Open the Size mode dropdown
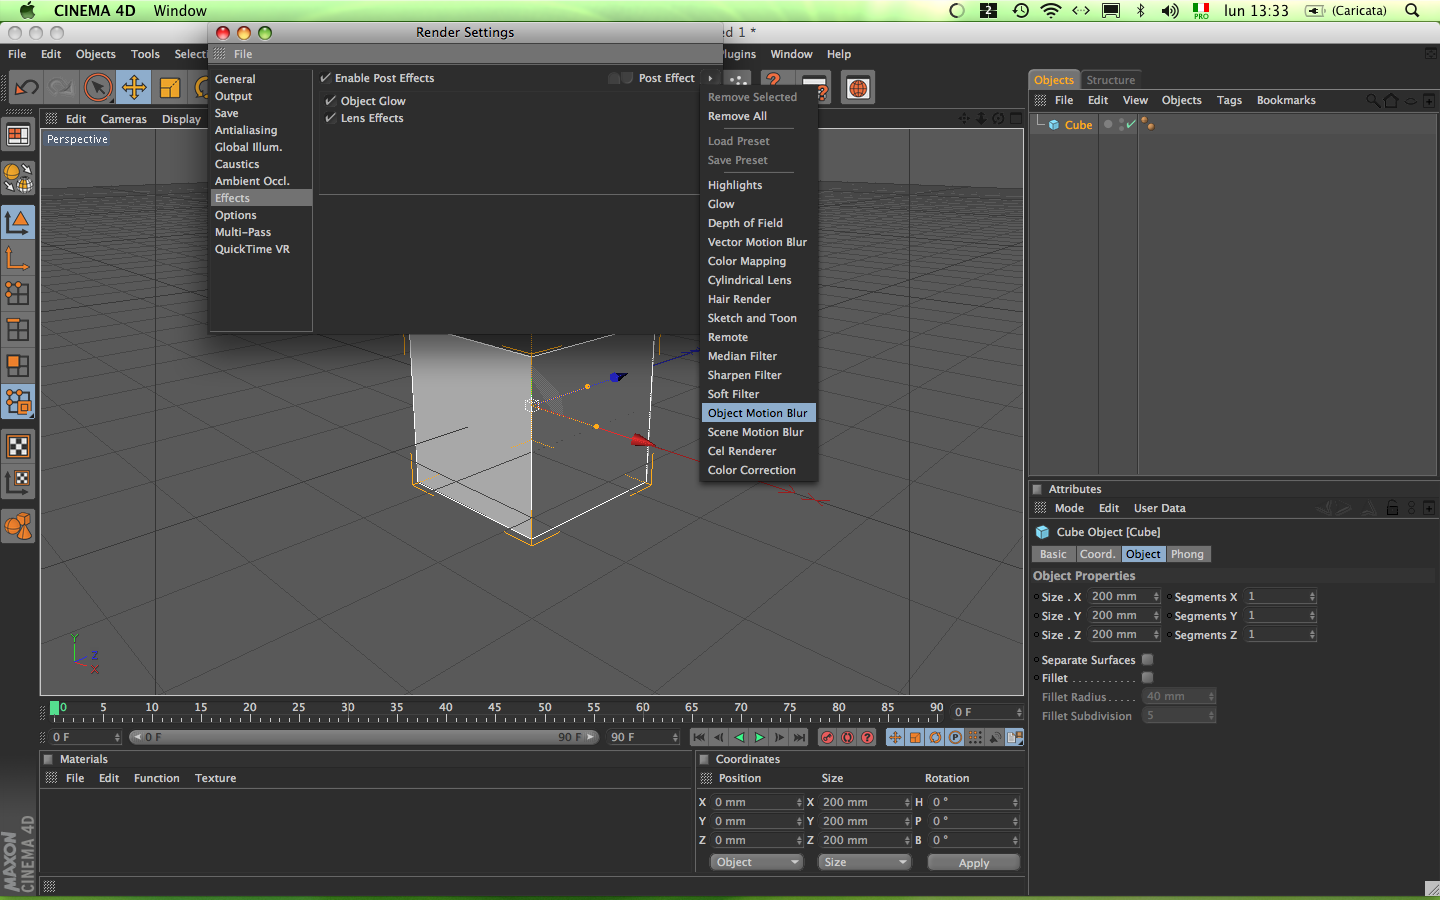Viewport: 1440px width, 900px height. pyautogui.click(x=864, y=862)
